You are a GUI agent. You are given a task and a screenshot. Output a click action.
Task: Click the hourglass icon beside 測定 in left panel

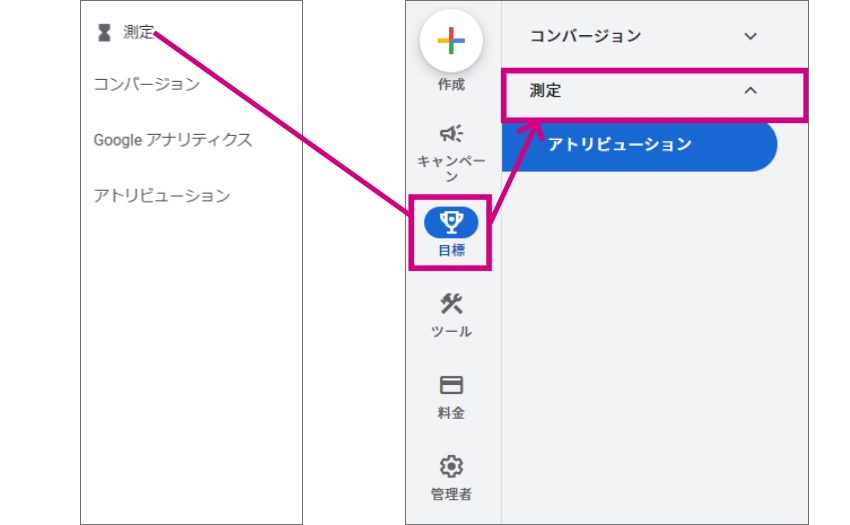(104, 33)
